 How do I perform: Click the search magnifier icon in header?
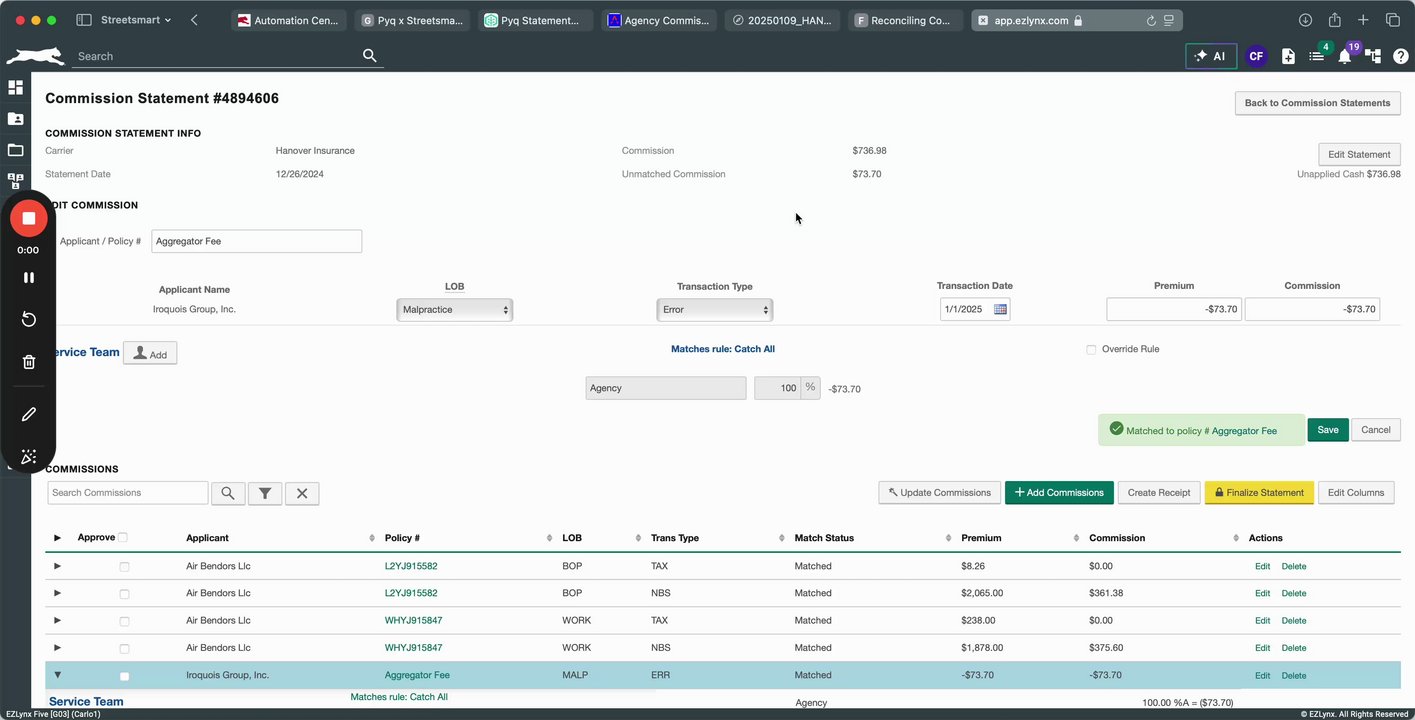[369, 56]
